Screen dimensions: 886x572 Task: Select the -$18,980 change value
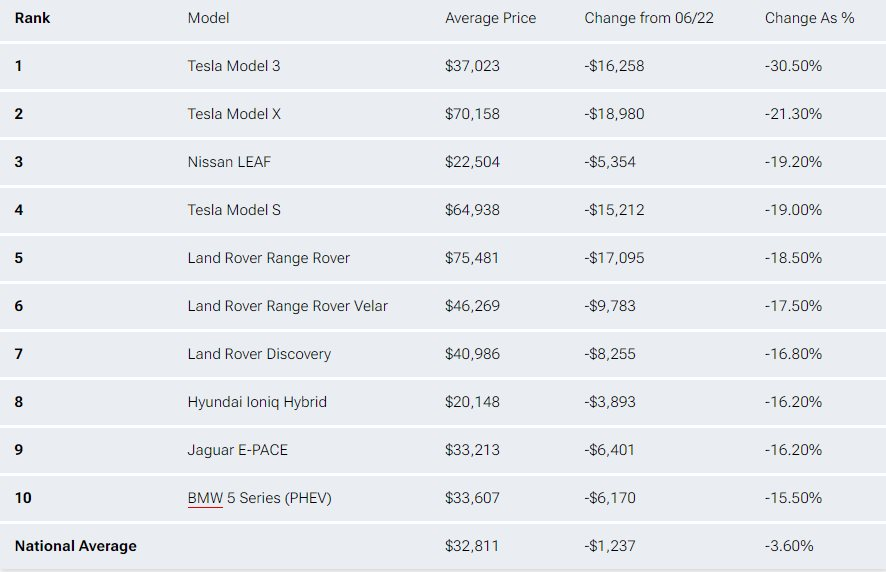coord(614,114)
